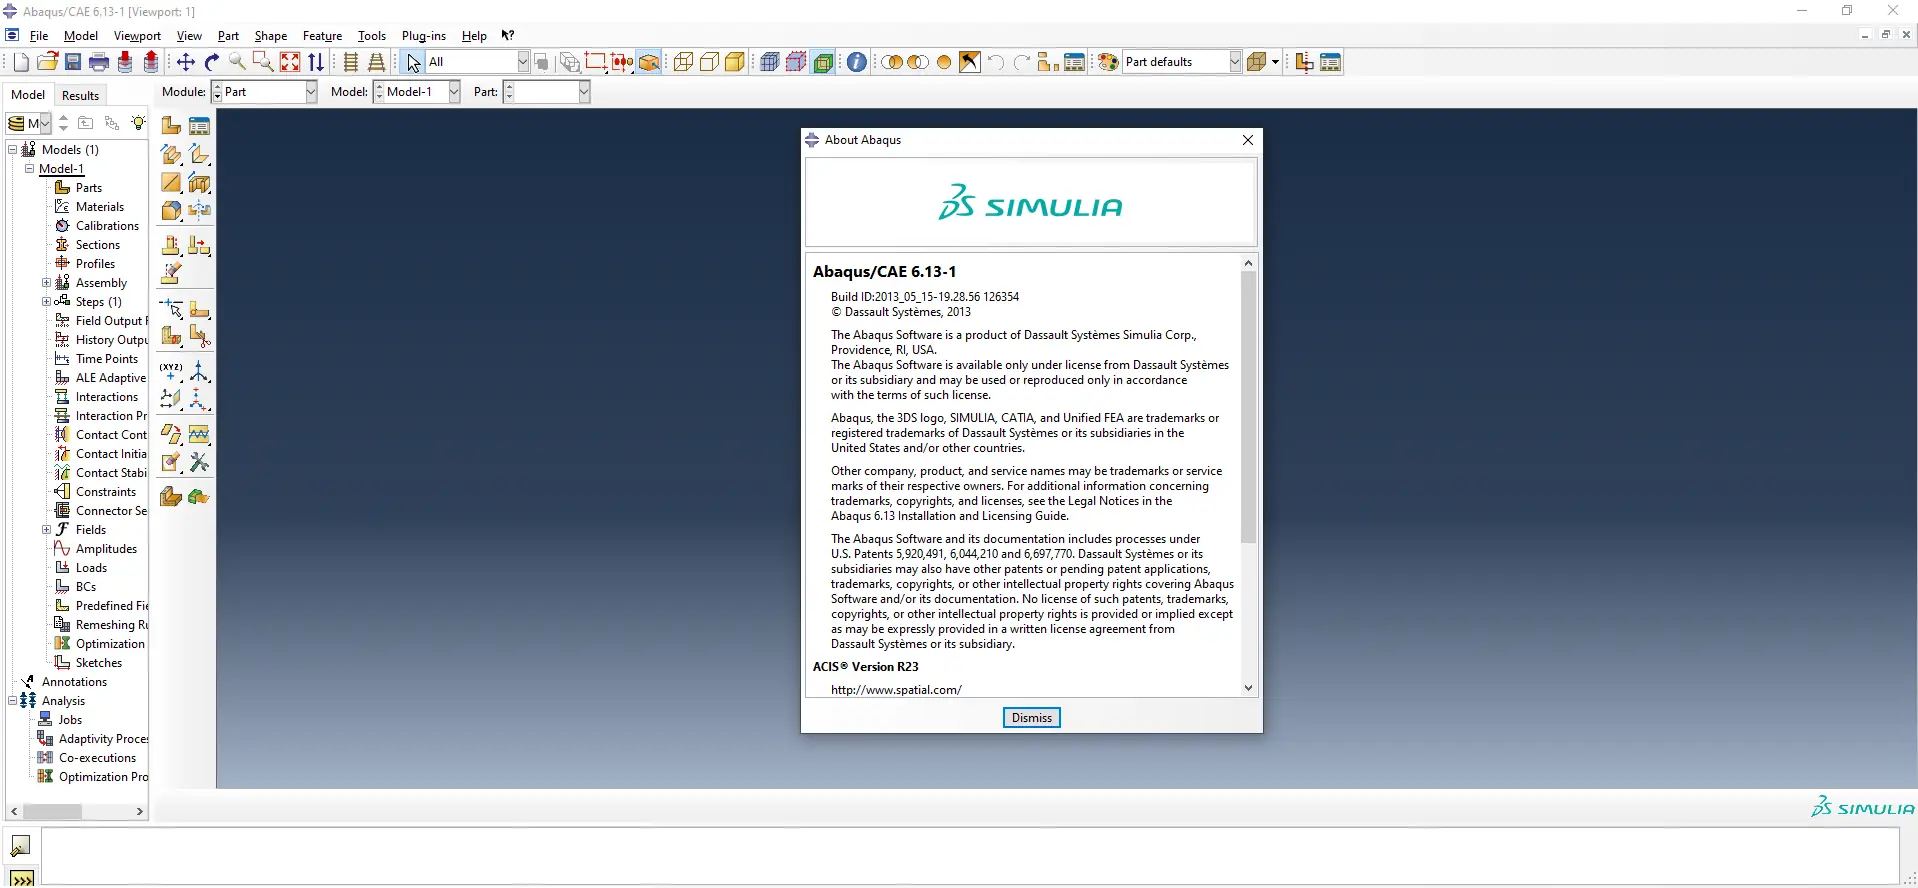Close the About Abaqus dialog with X
Screen dimensions: 1918x888
coord(1247,140)
